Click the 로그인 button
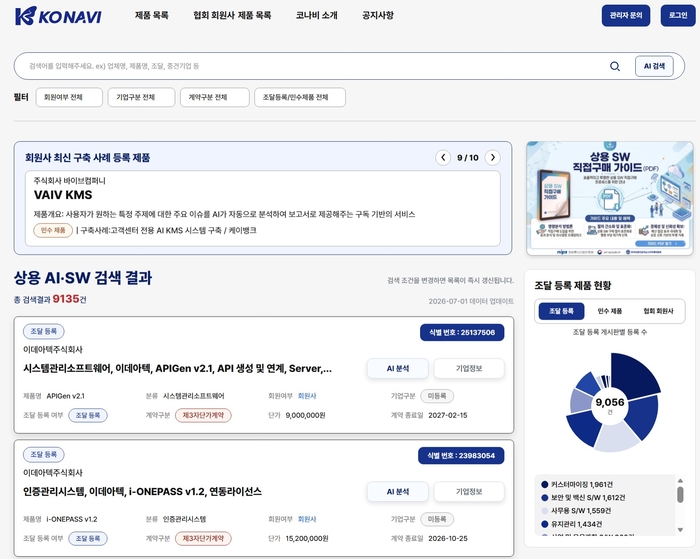700x559 pixels. (x=678, y=16)
